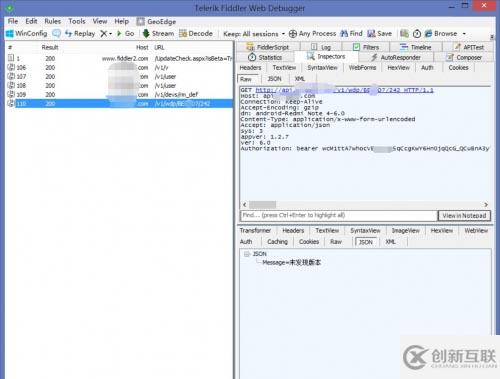Click the Host column header
The height and width of the screenshot is (379, 500).
[x=142, y=47]
